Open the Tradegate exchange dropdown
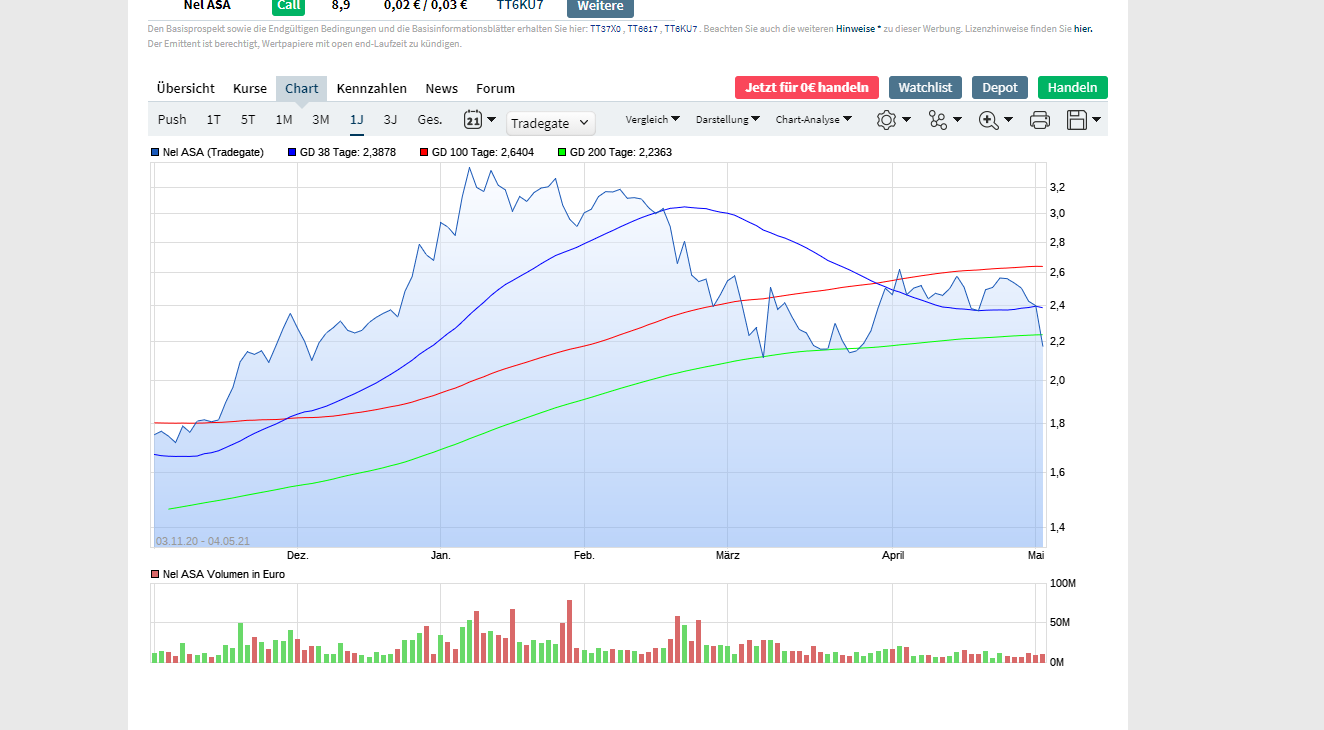1324x730 pixels. tap(550, 123)
